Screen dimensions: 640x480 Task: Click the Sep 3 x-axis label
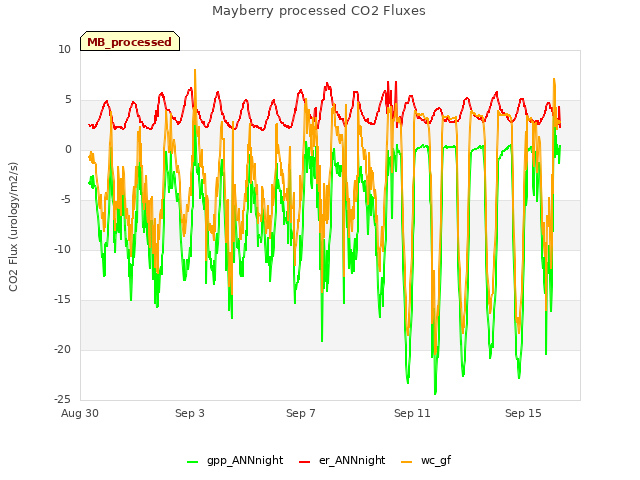coord(190,413)
